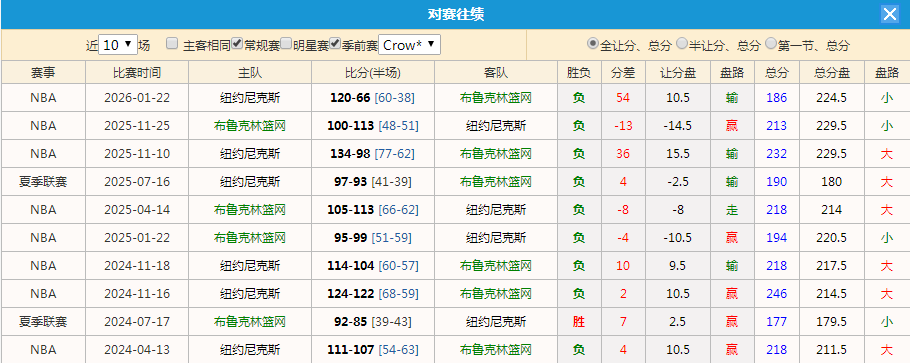The height and width of the screenshot is (363, 910).
Task: Select the 半让分、总分 radio option
Action: 682,43
